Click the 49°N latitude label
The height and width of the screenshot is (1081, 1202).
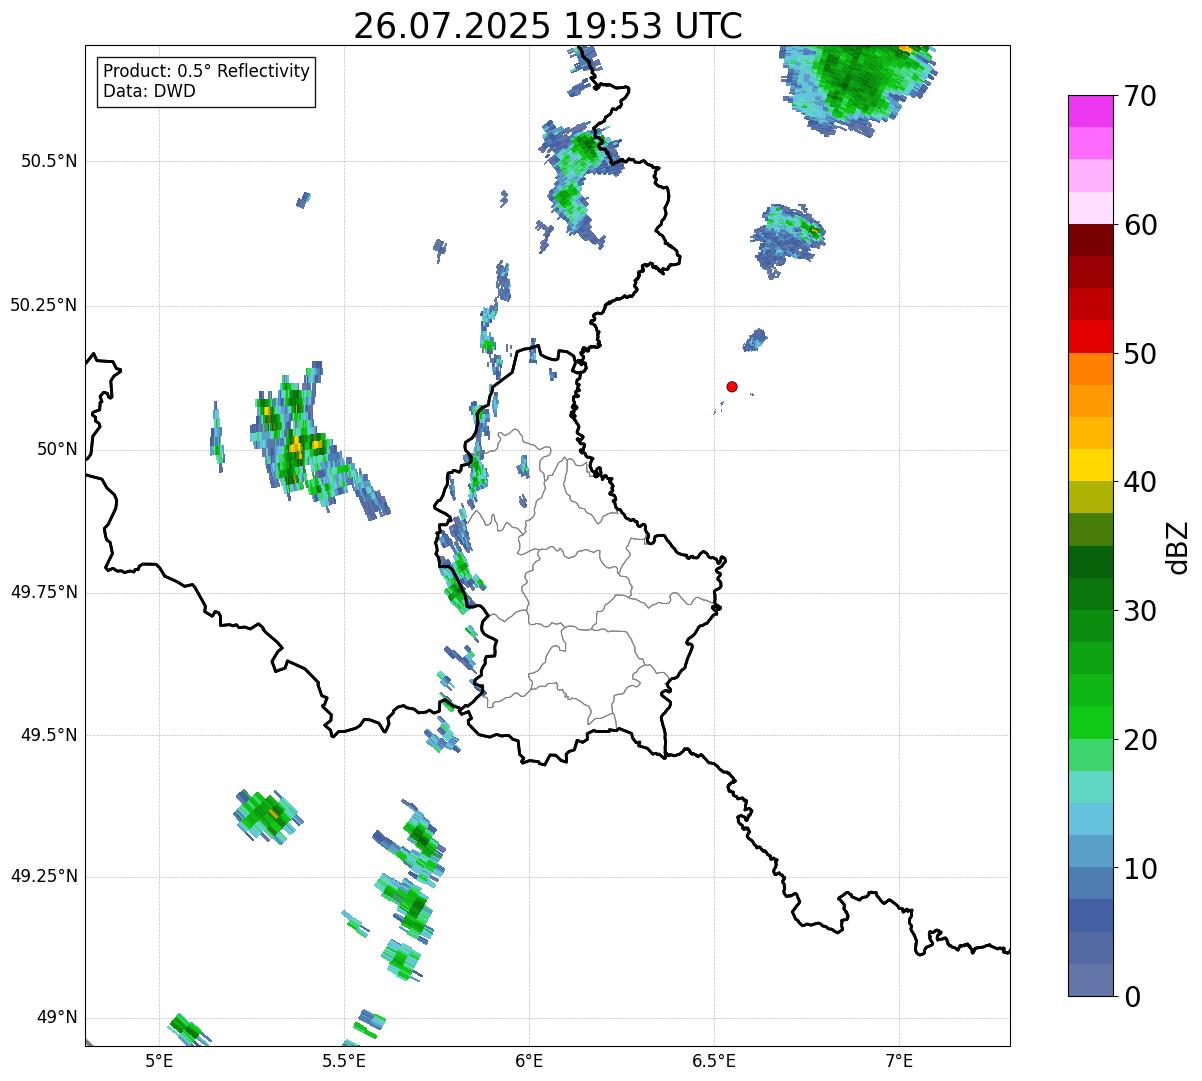pyautogui.click(x=57, y=1017)
